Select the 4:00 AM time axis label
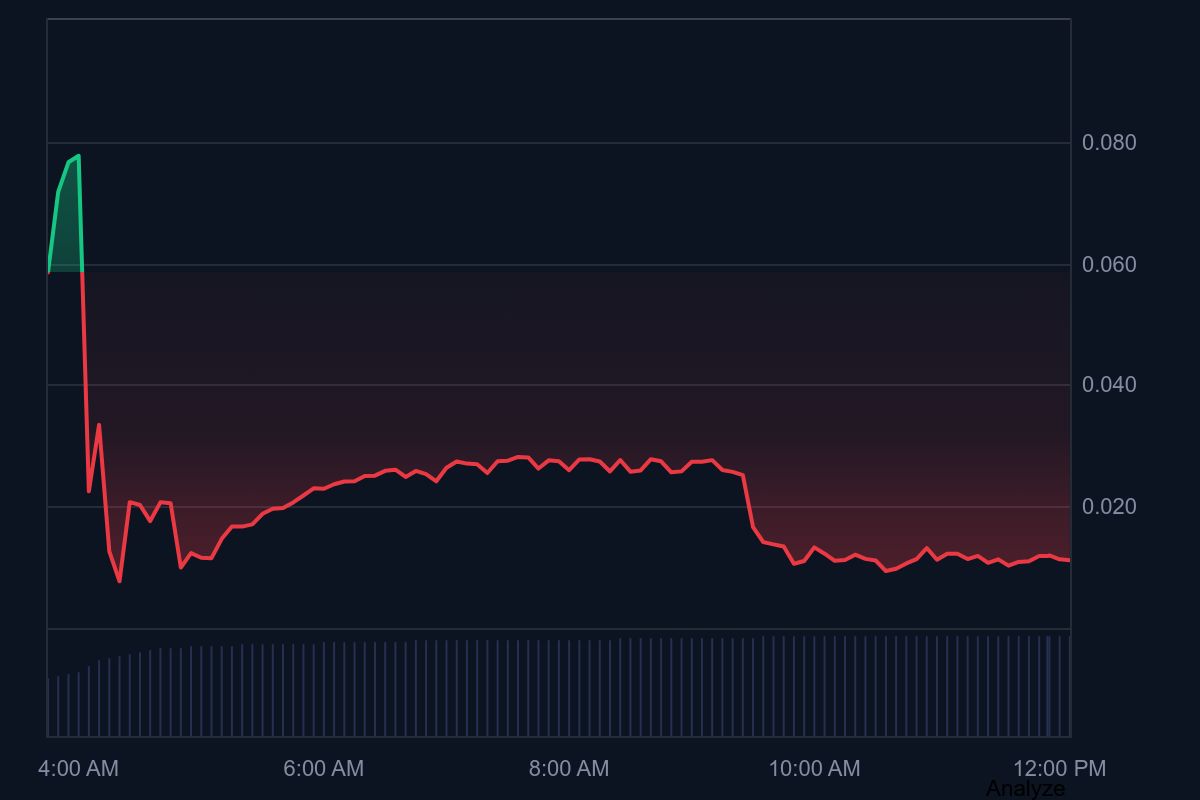The image size is (1200, 800). 78,768
